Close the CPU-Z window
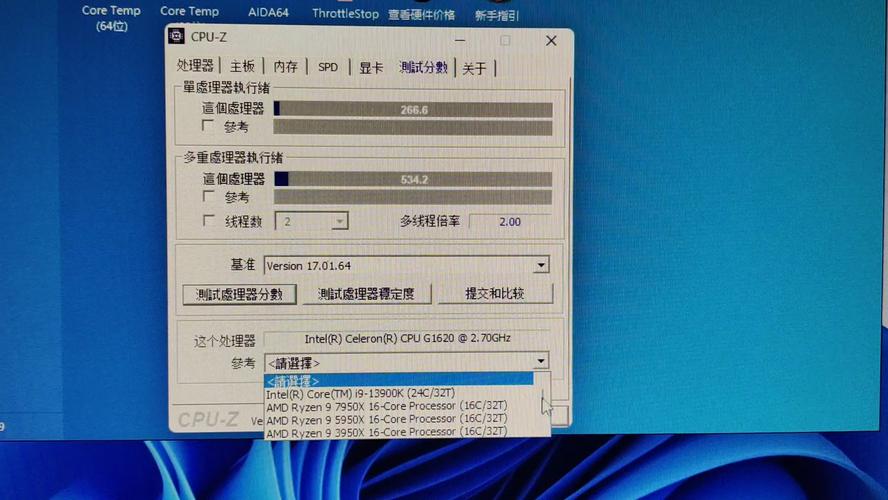The image size is (888, 500). coord(551,41)
